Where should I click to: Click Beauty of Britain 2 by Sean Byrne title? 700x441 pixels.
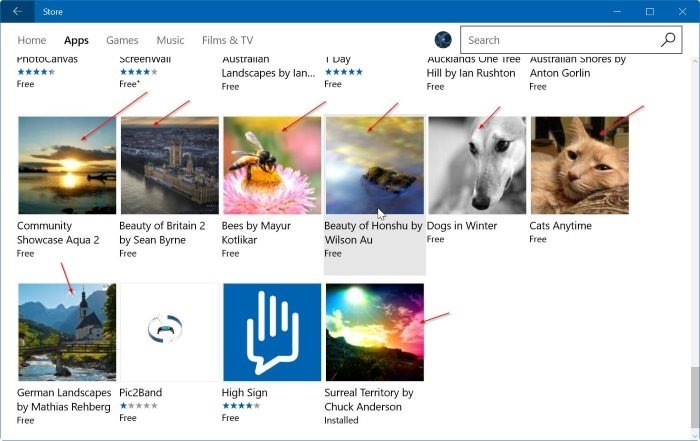point(162,233)
